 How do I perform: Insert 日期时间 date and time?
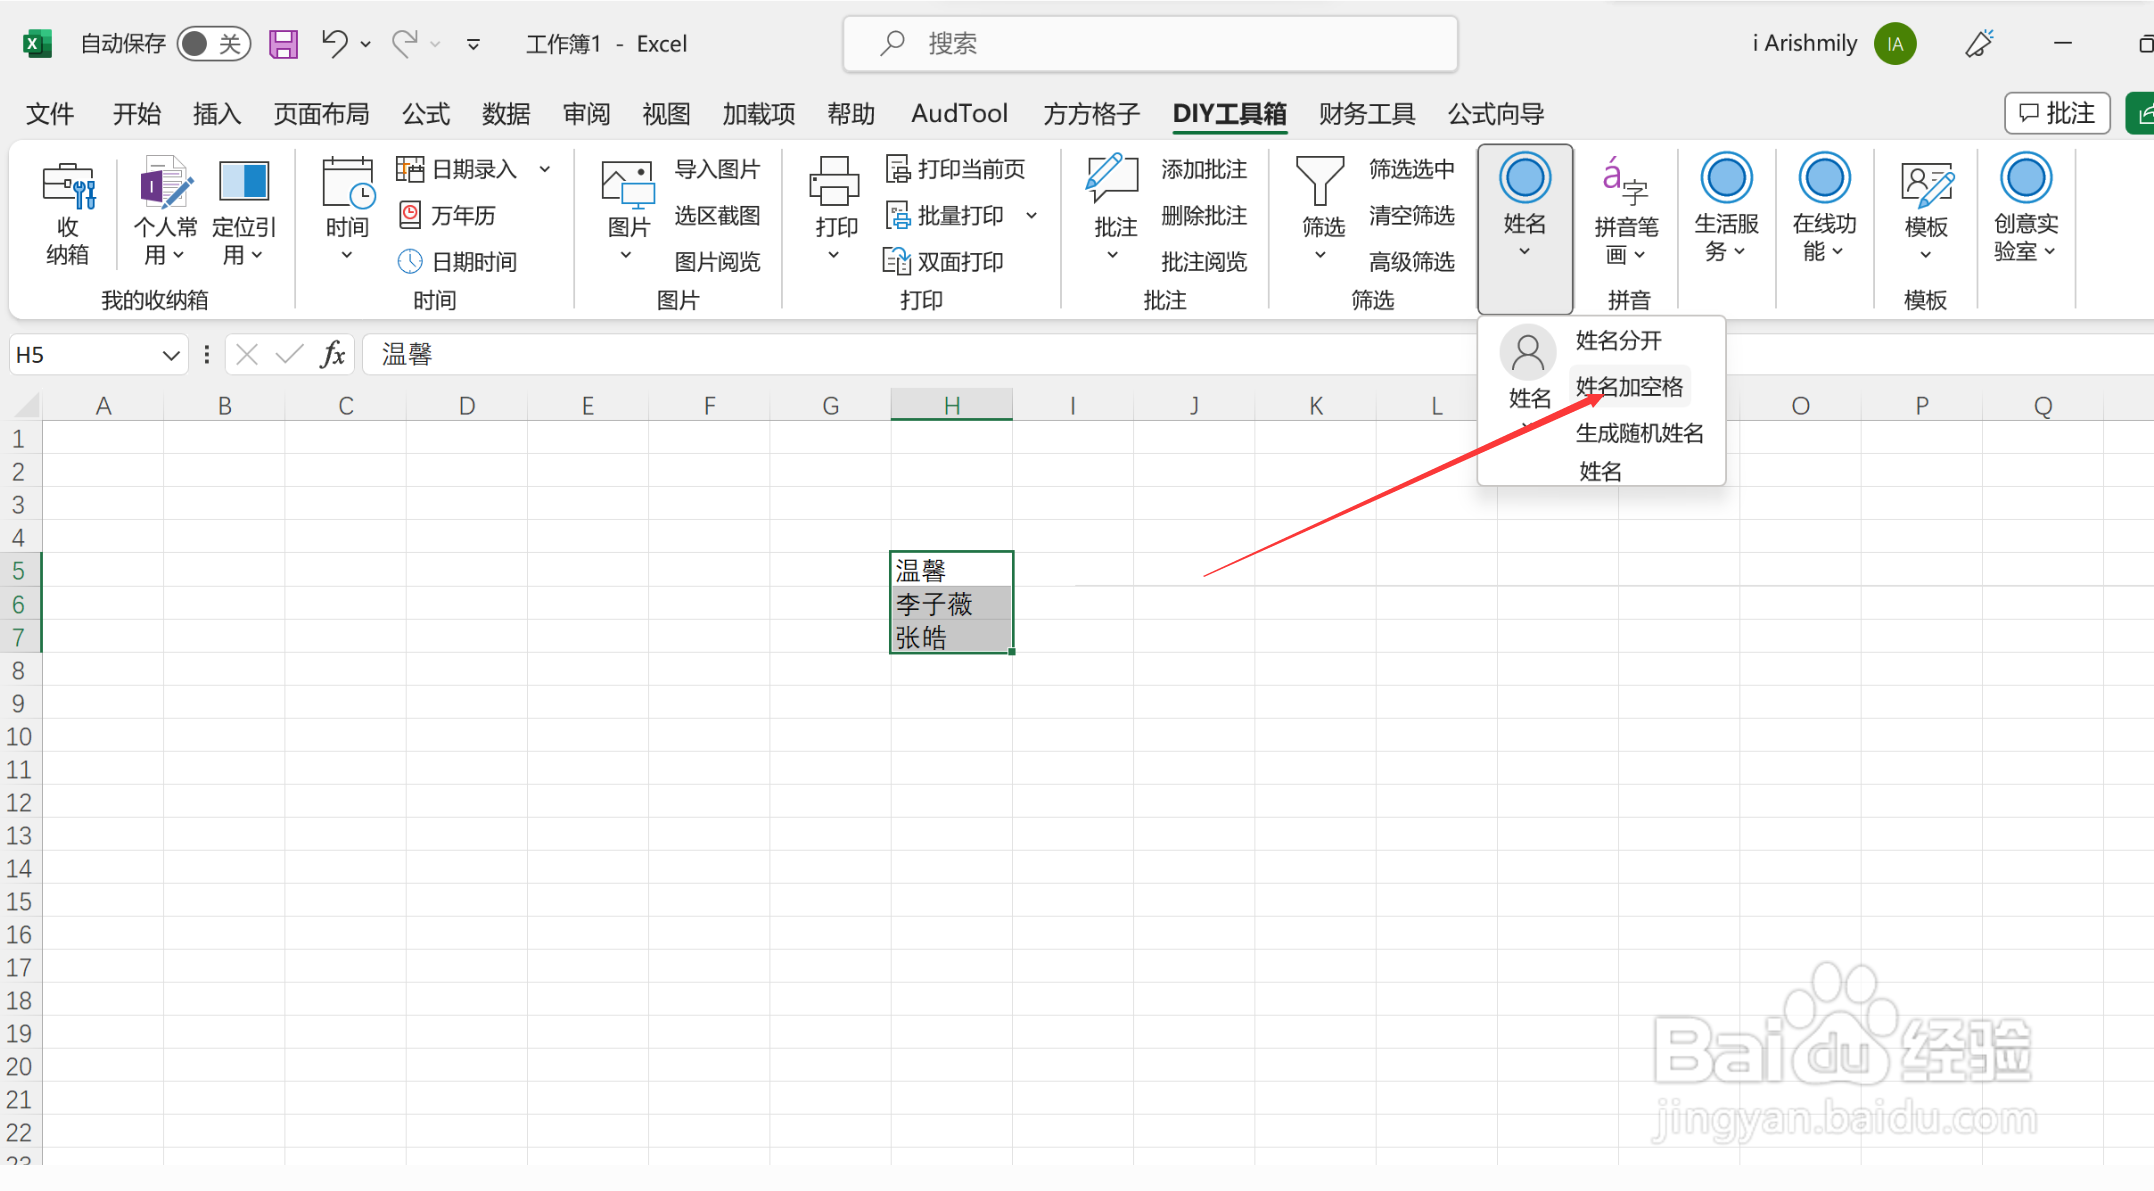pos(457,261)
